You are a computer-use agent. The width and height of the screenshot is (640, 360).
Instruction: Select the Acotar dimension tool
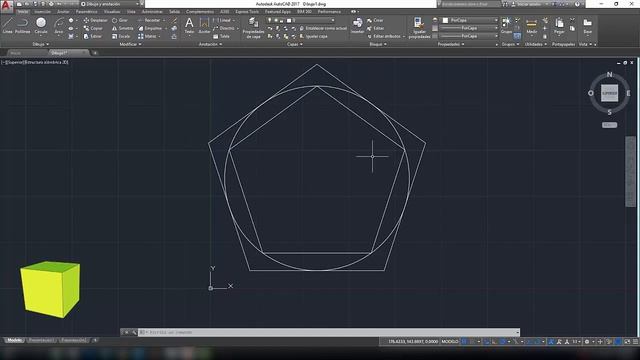coord(204,25)
